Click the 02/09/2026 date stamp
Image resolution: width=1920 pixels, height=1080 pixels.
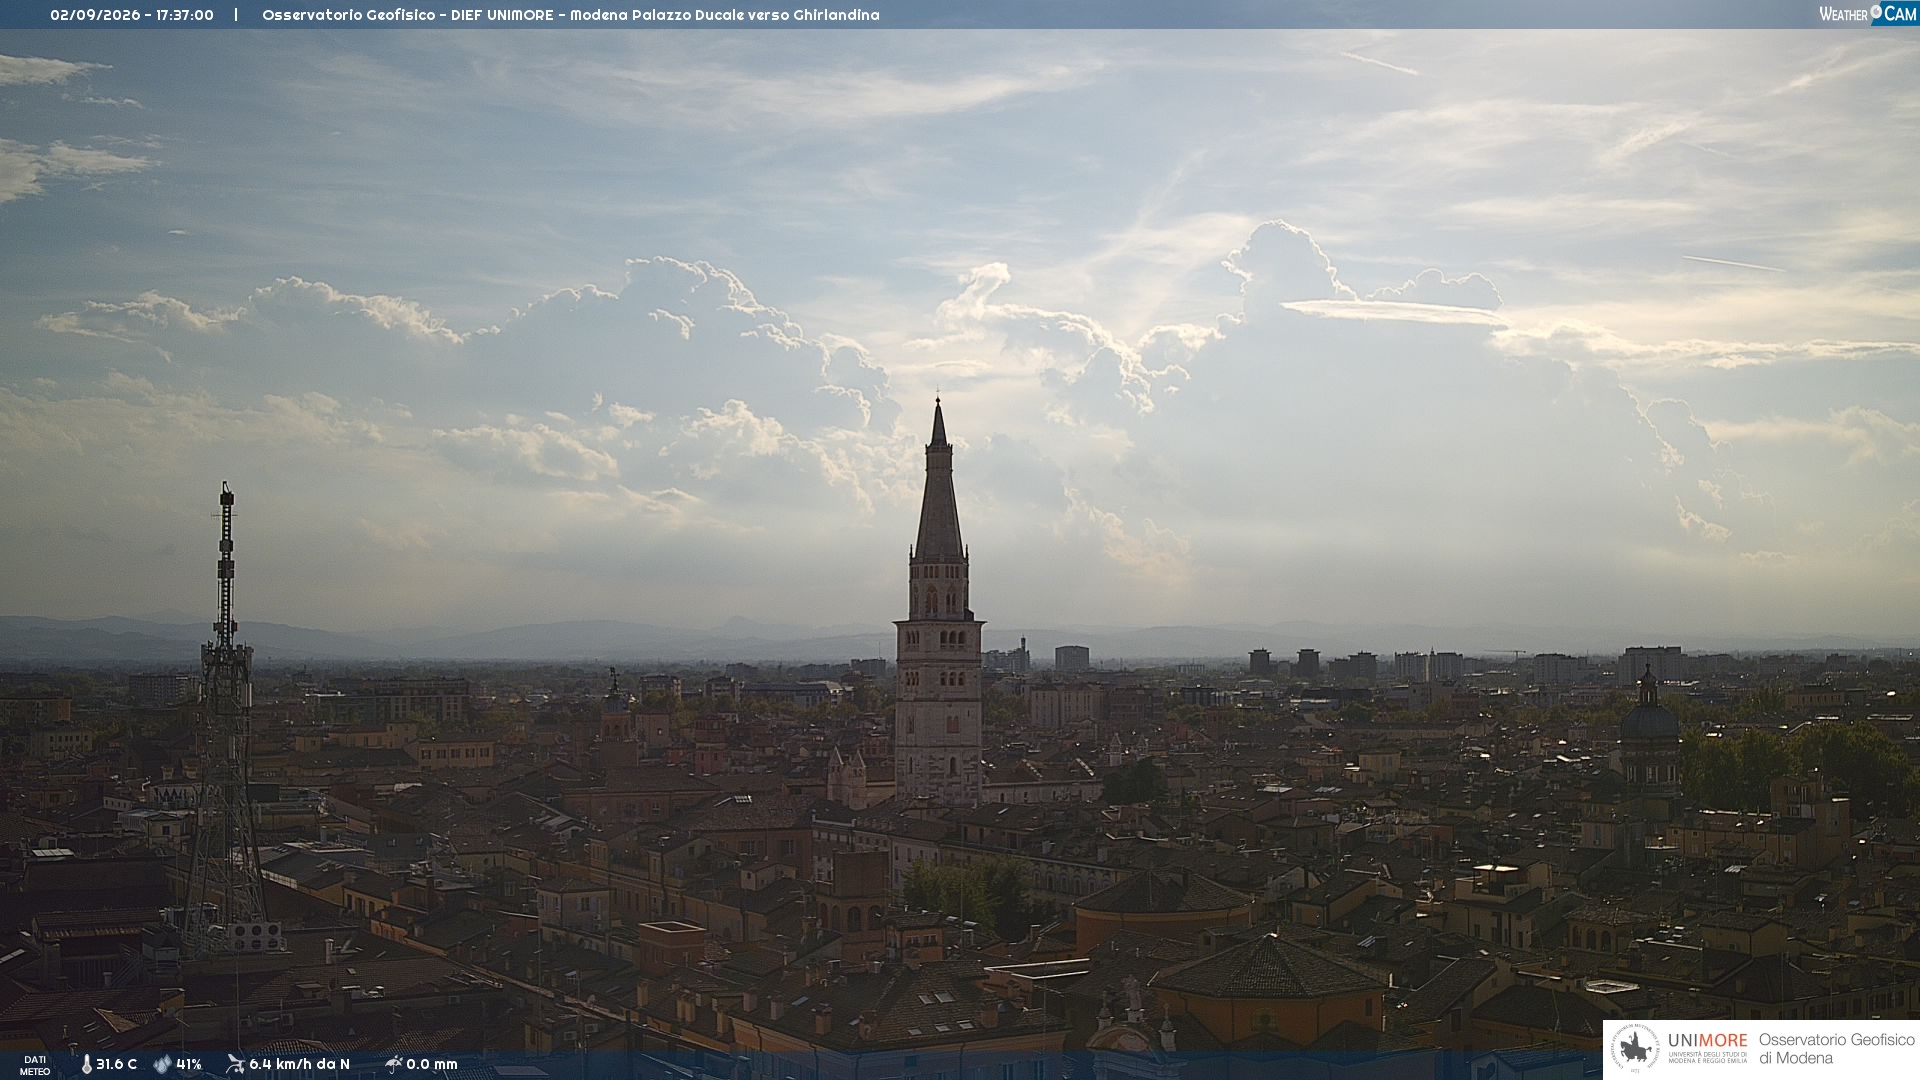coord(95,15)
